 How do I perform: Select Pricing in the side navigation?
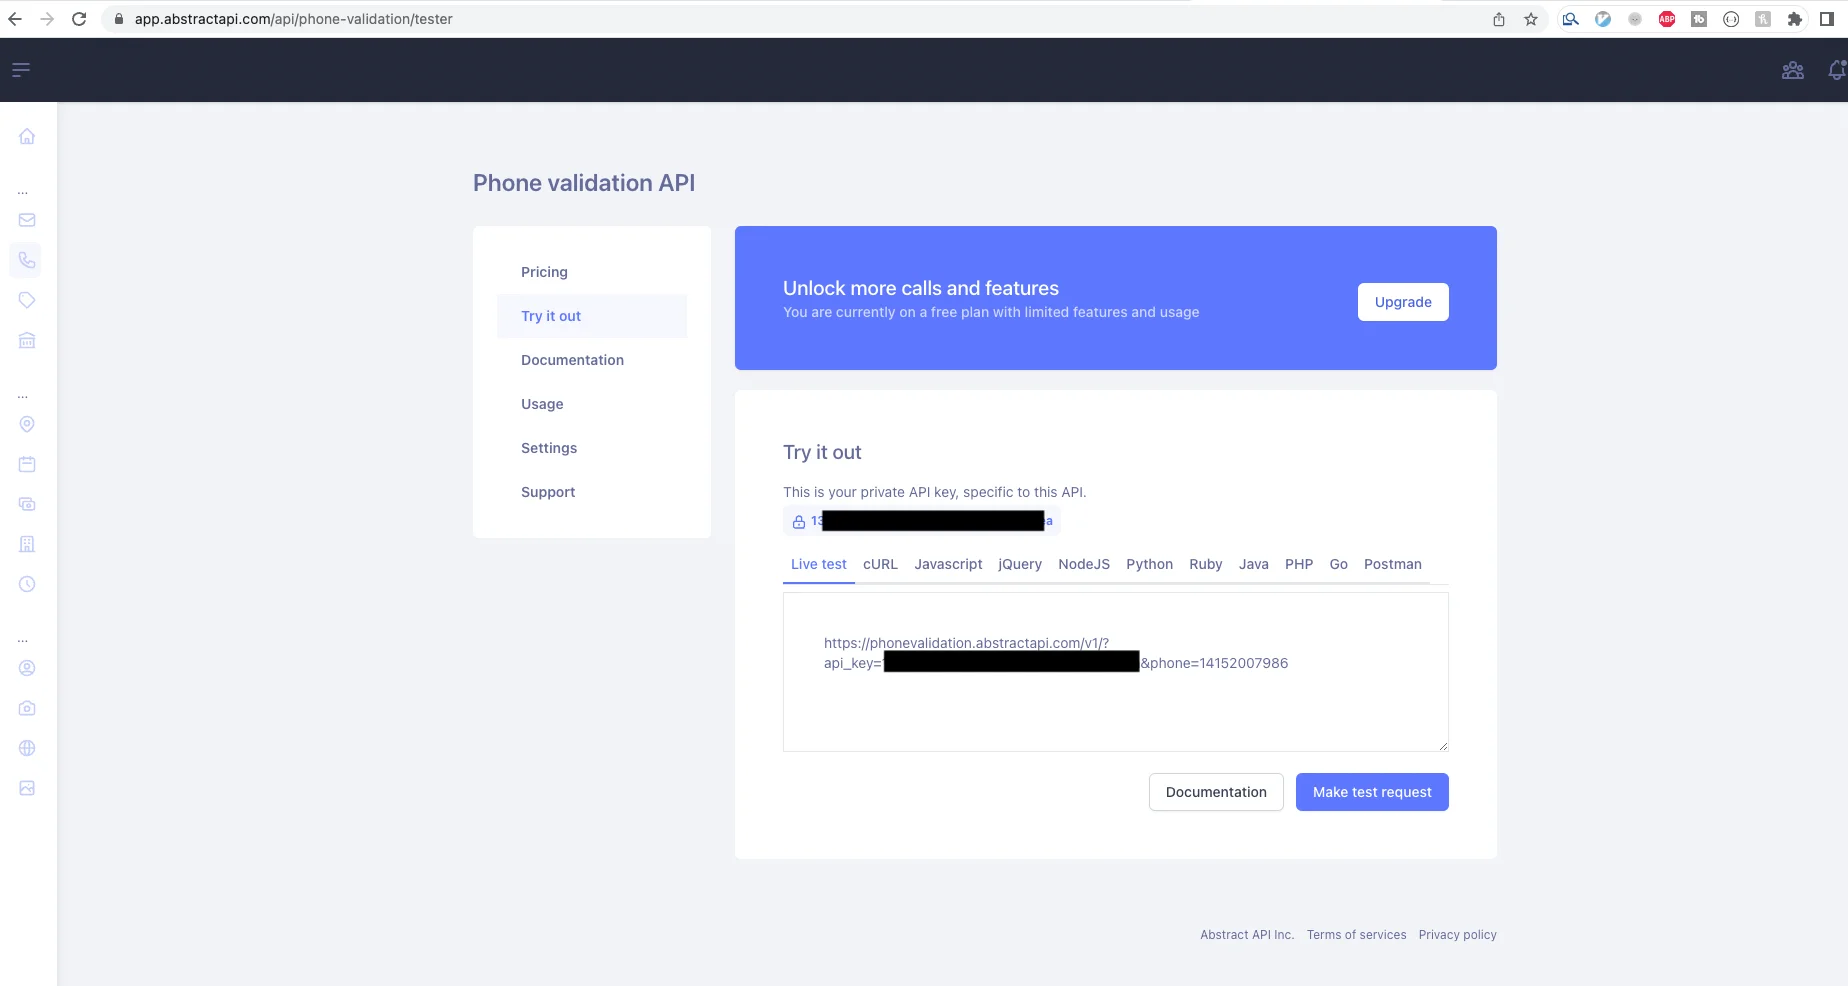tap(544, 271)
